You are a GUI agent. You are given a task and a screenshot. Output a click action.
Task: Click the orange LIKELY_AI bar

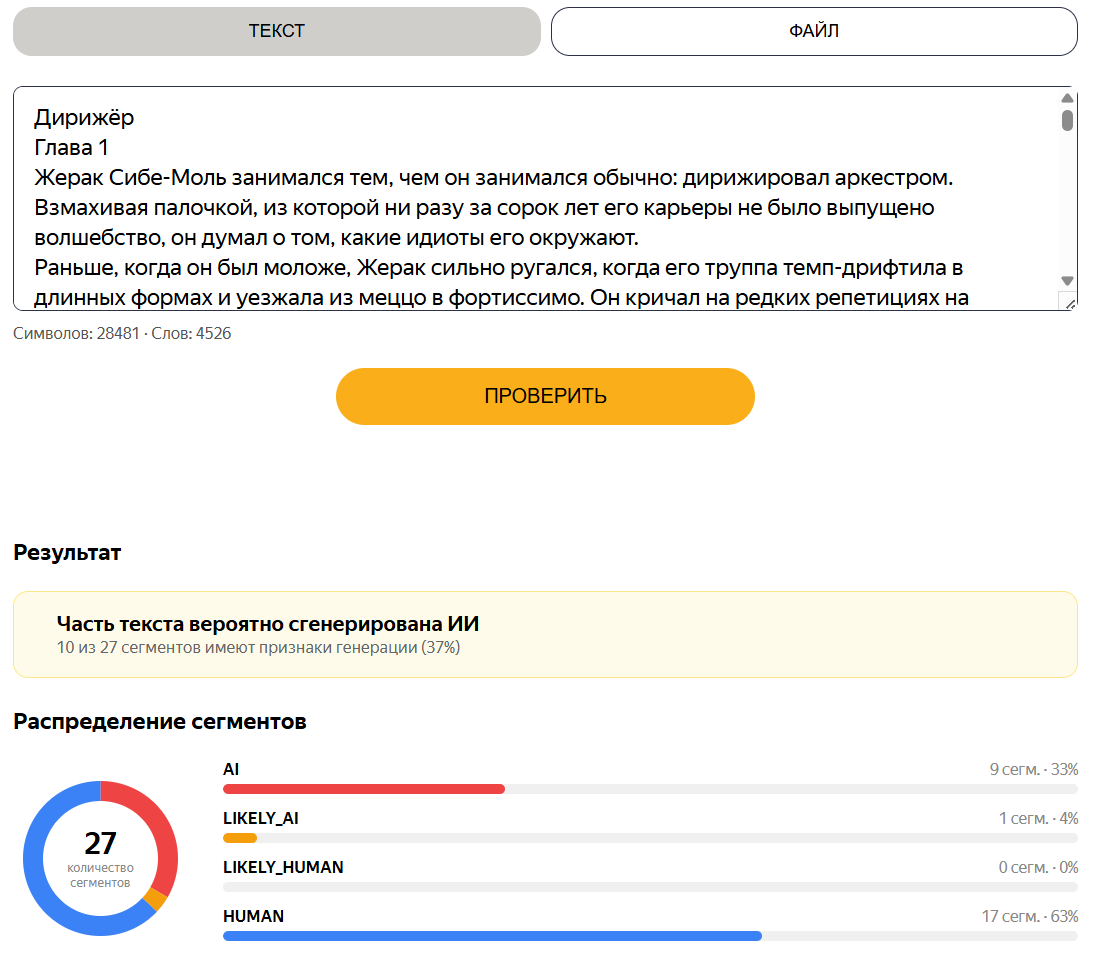pos(239,838)
